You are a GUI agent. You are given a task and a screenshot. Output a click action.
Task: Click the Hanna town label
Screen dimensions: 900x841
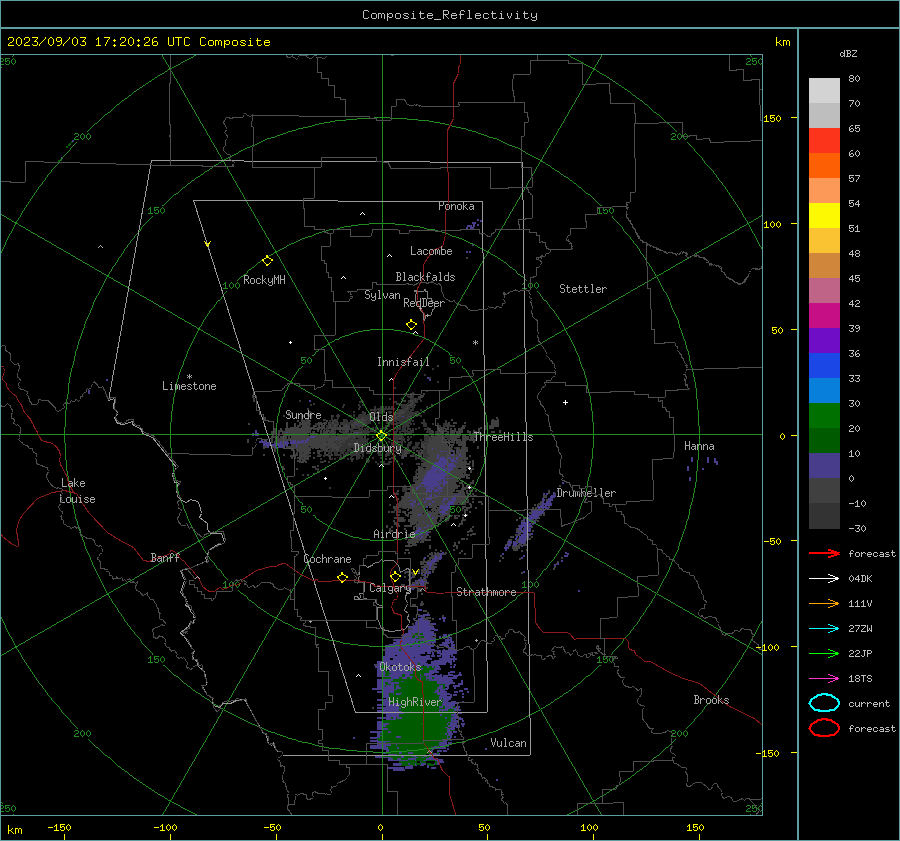tap(699, 446)
